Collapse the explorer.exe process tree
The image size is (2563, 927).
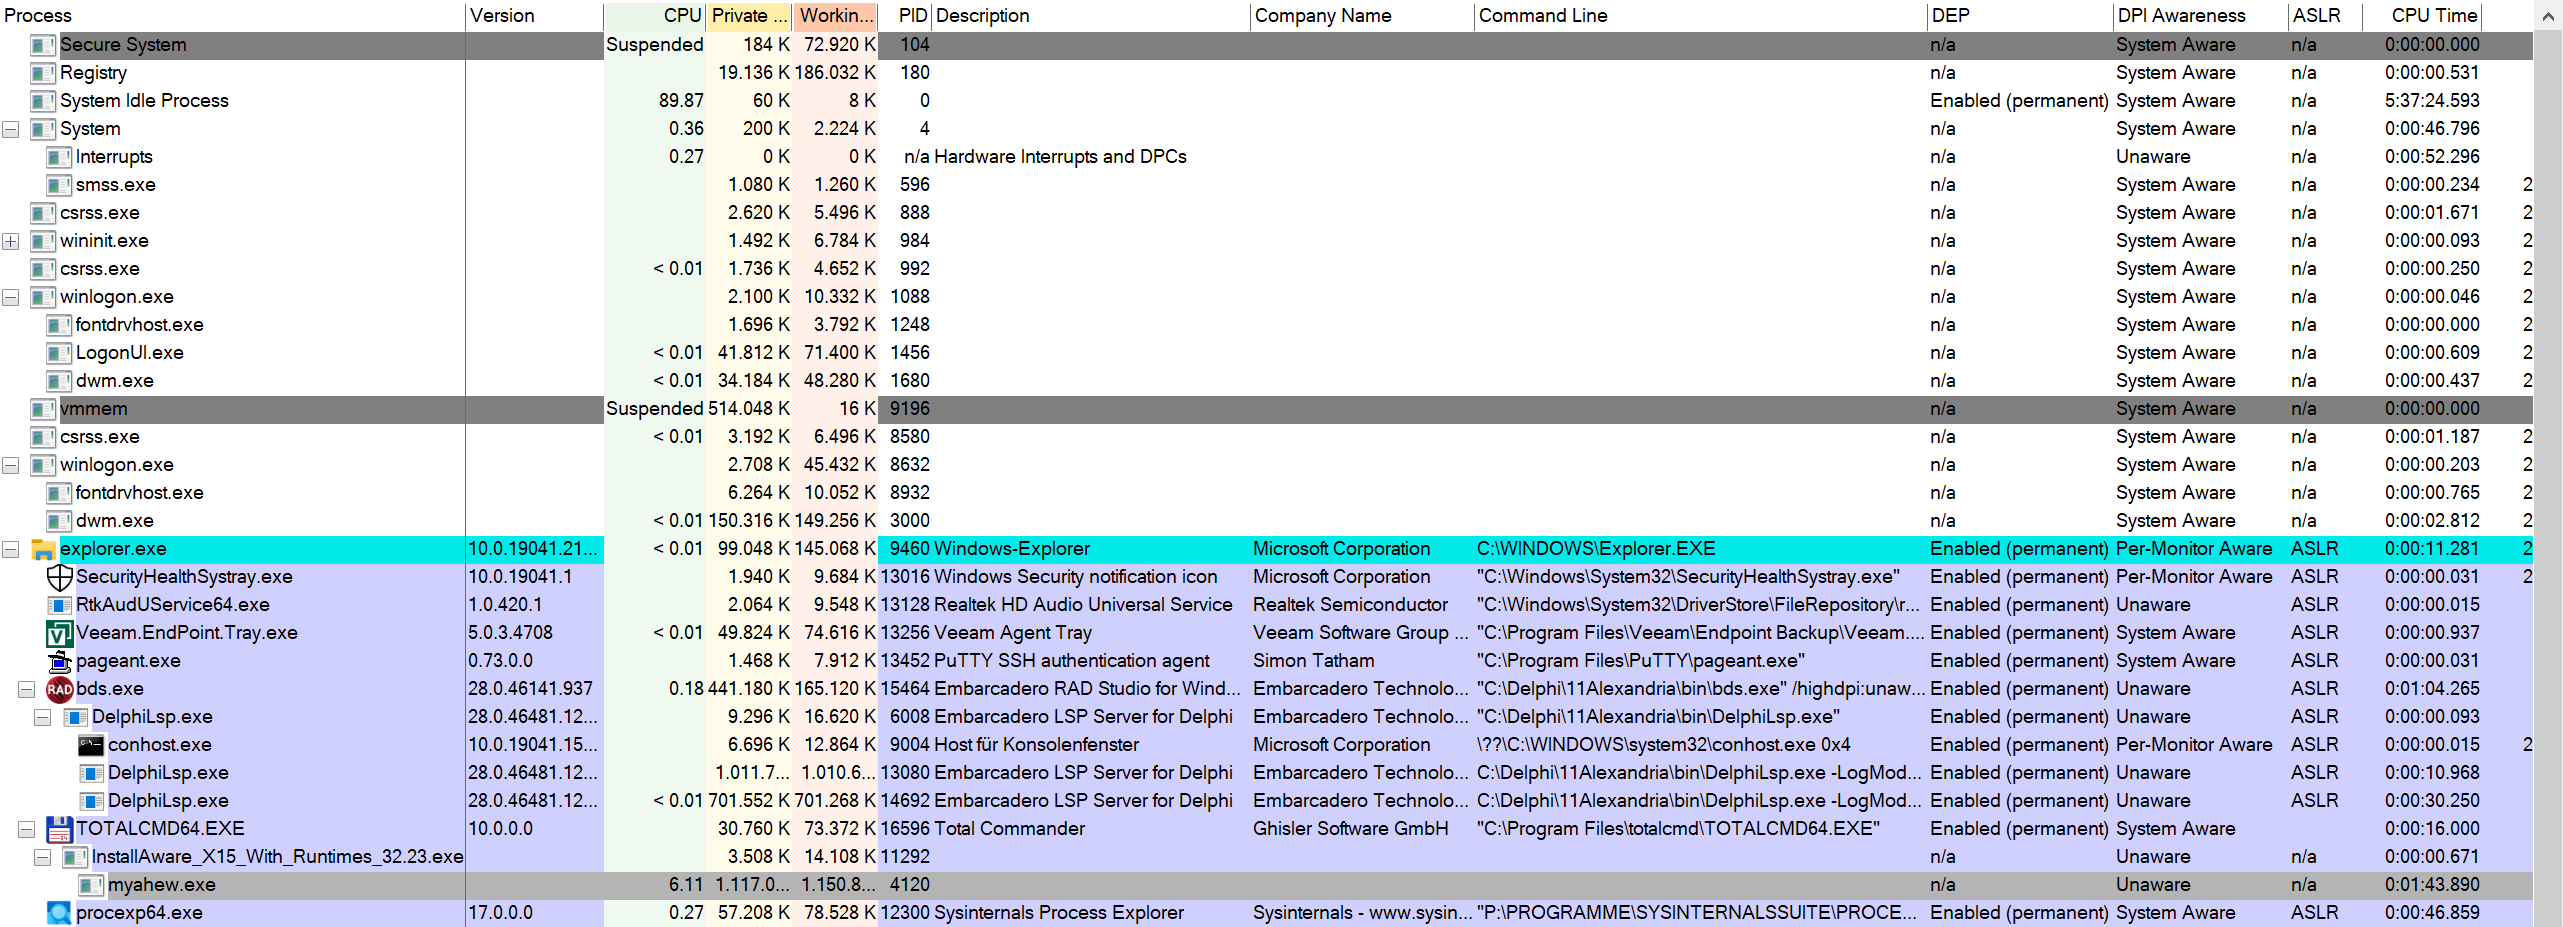[11, 549]
